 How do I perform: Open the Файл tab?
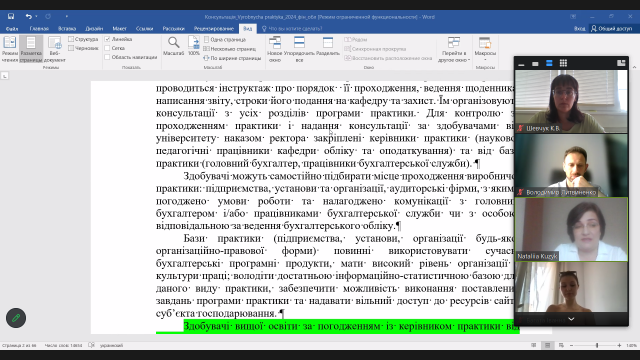(12, 29)
